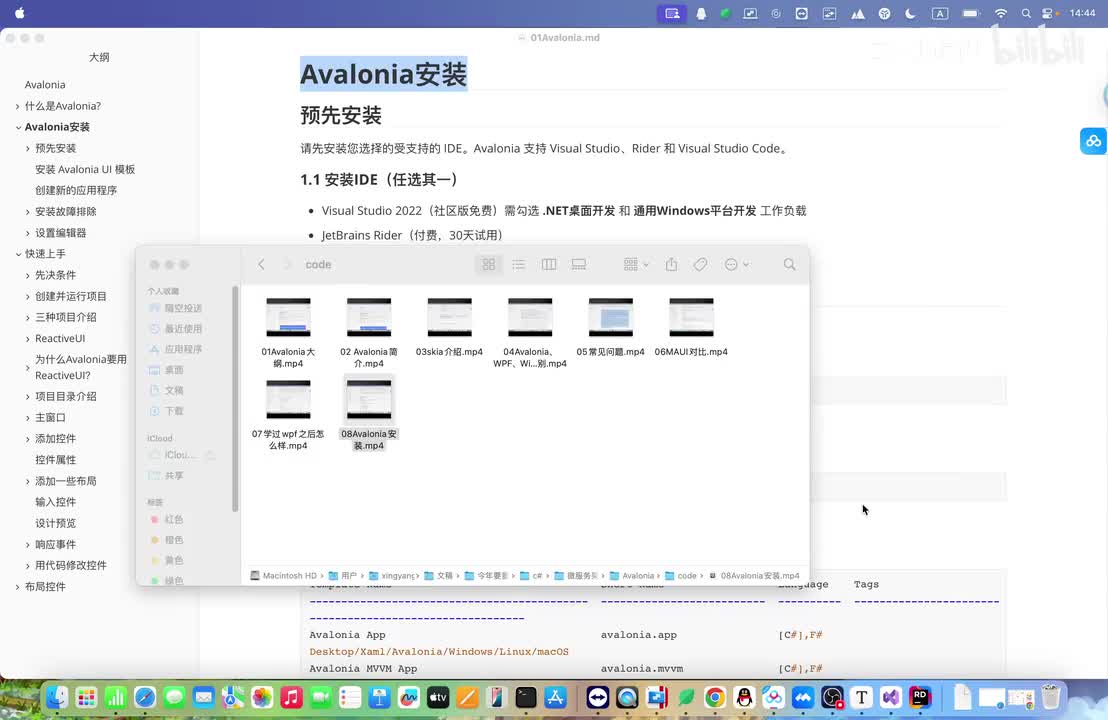Image resolution: width=1108 pixels, height=720 pixels.
Task: Open Finder group-by dropdown
Action: (636, 264)
